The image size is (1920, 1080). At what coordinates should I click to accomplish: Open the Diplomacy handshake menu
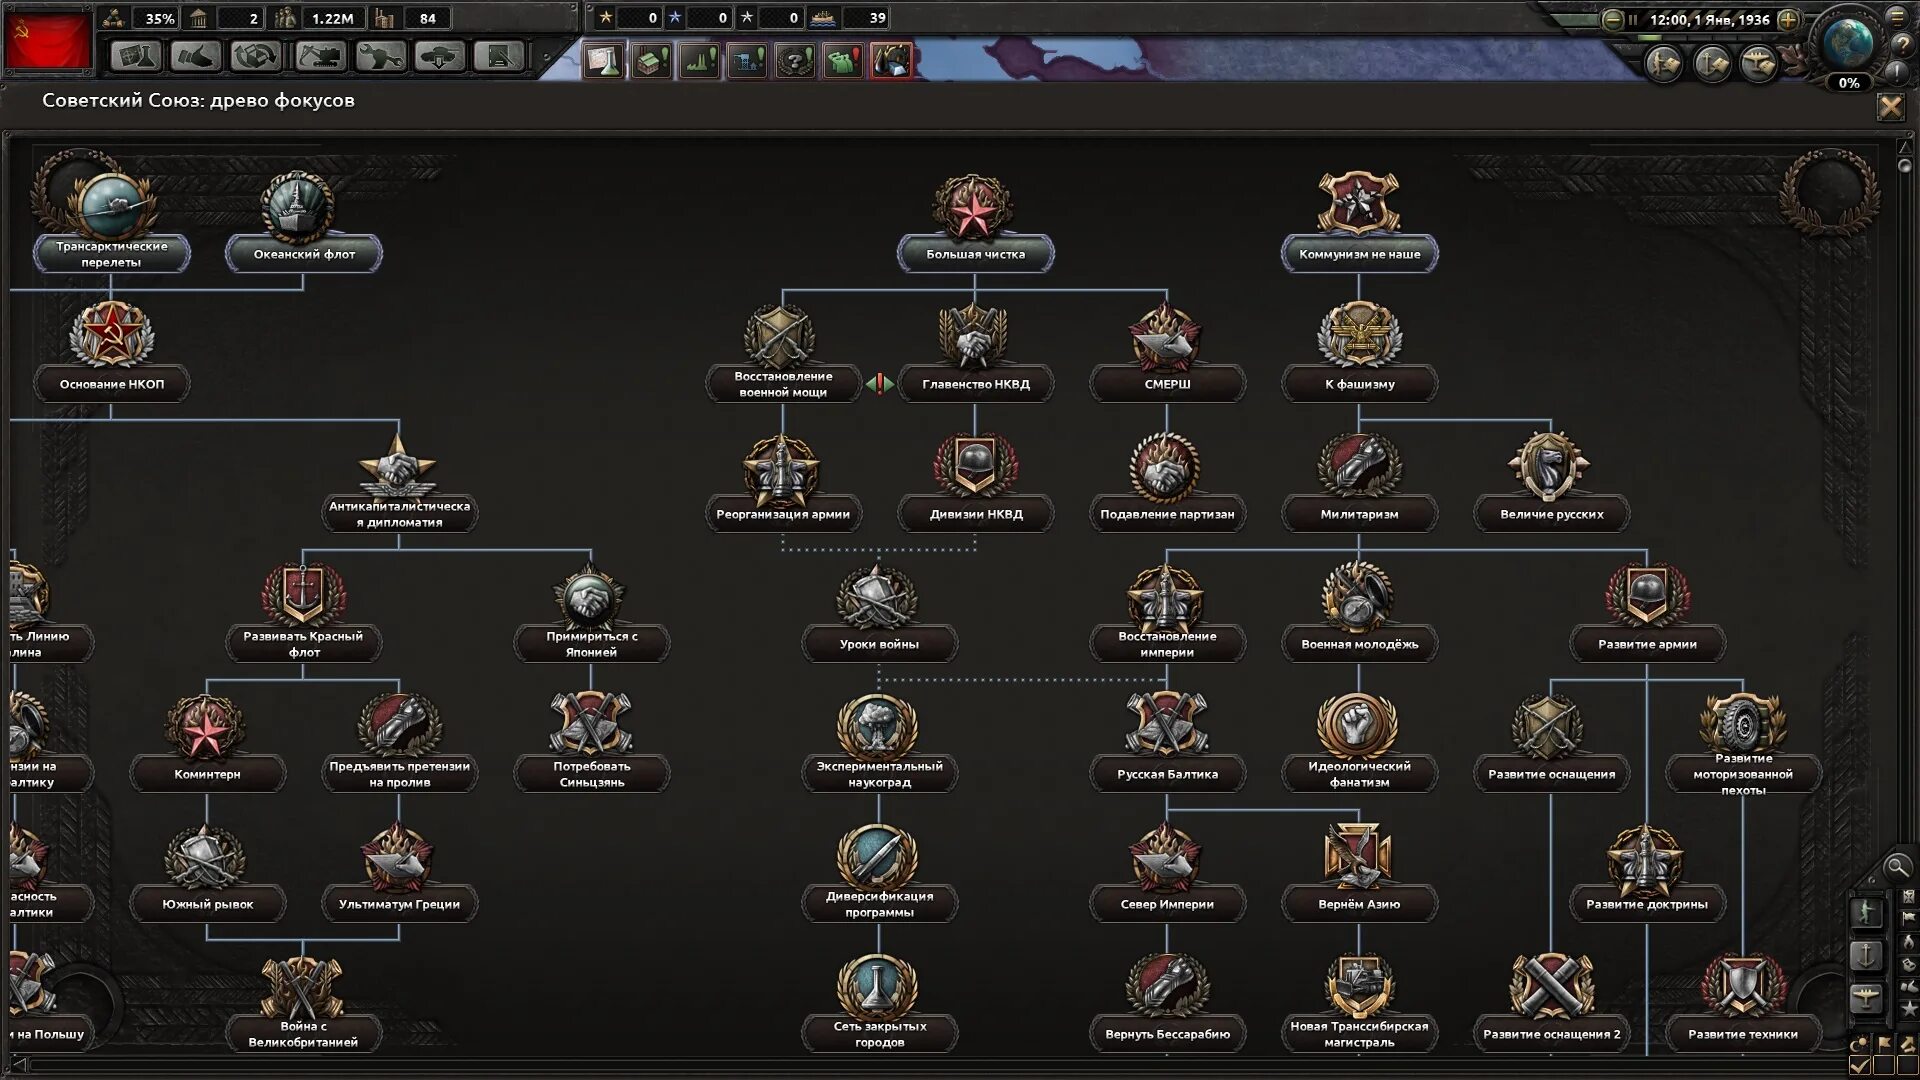pyautogui.click(x=195, y=55)
